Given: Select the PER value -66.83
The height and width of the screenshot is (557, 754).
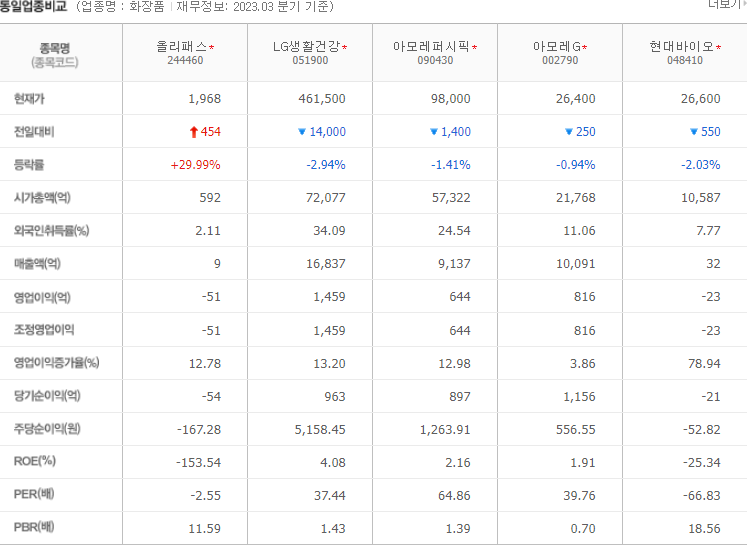Looking at the screenshot, I should click(x=702, y=495).
